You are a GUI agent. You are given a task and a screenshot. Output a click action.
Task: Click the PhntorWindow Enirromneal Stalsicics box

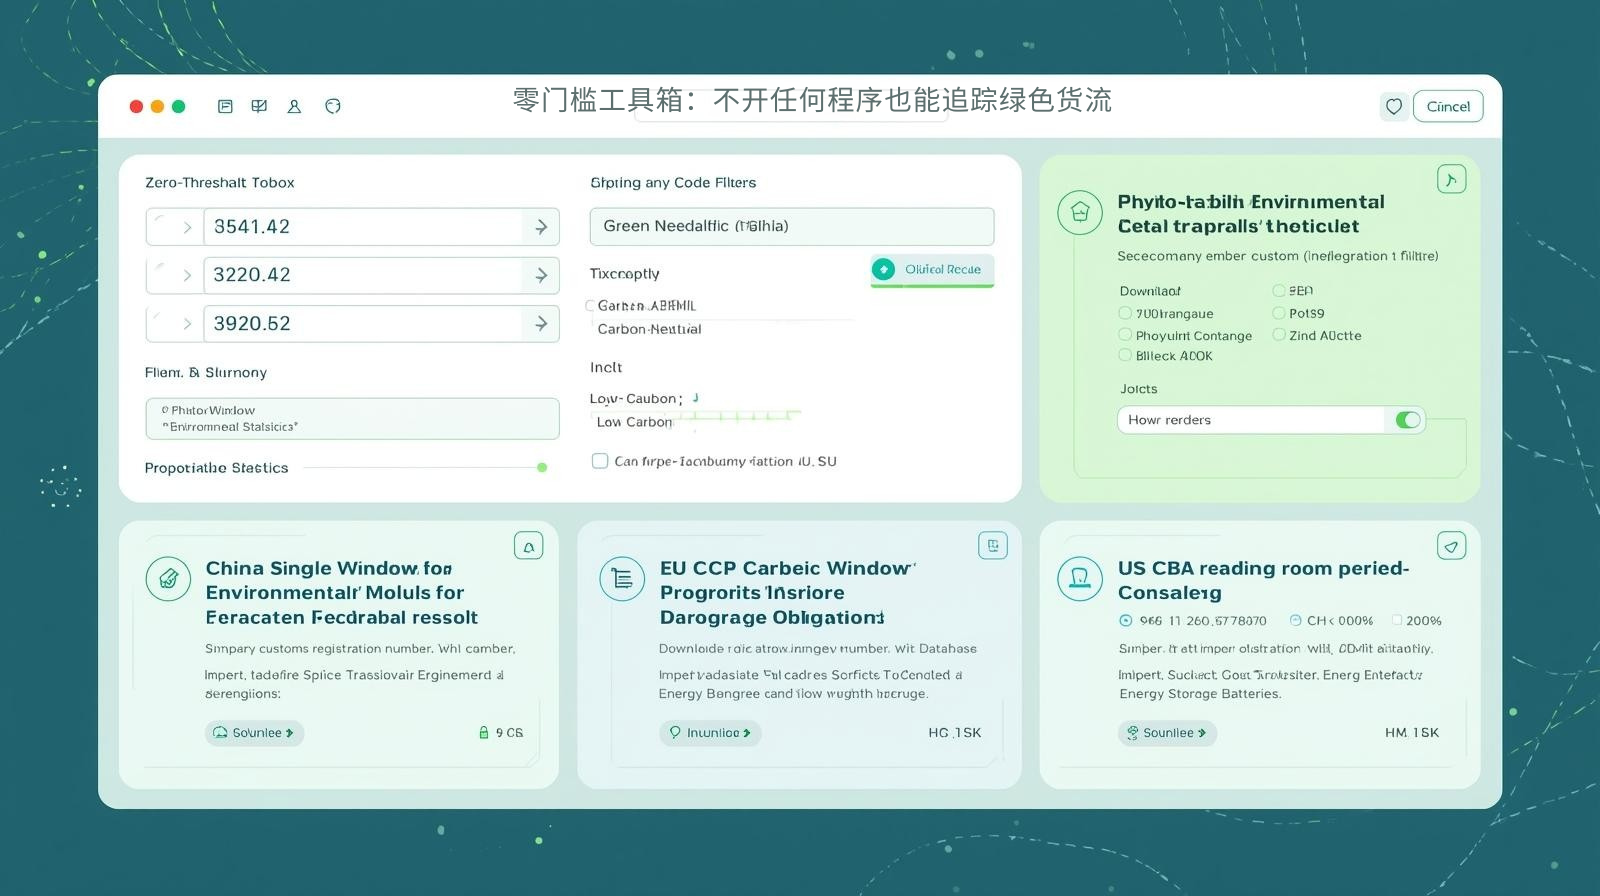352,419
